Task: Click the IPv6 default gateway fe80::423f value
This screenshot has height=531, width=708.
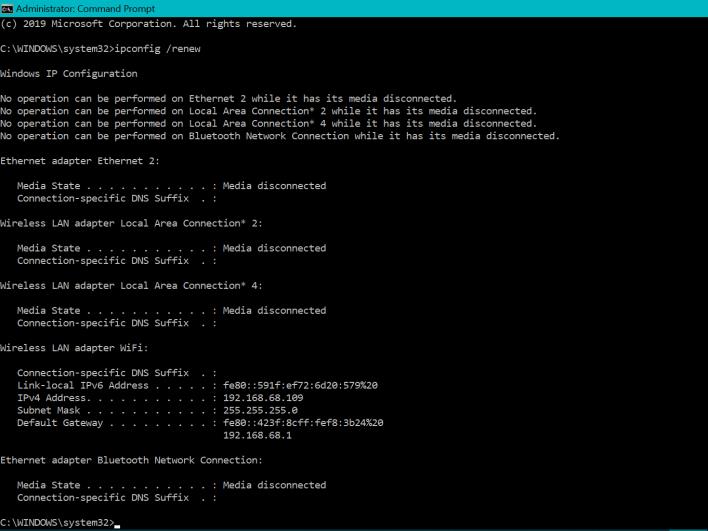Action: pyautogui.click(x=303, y=423)
